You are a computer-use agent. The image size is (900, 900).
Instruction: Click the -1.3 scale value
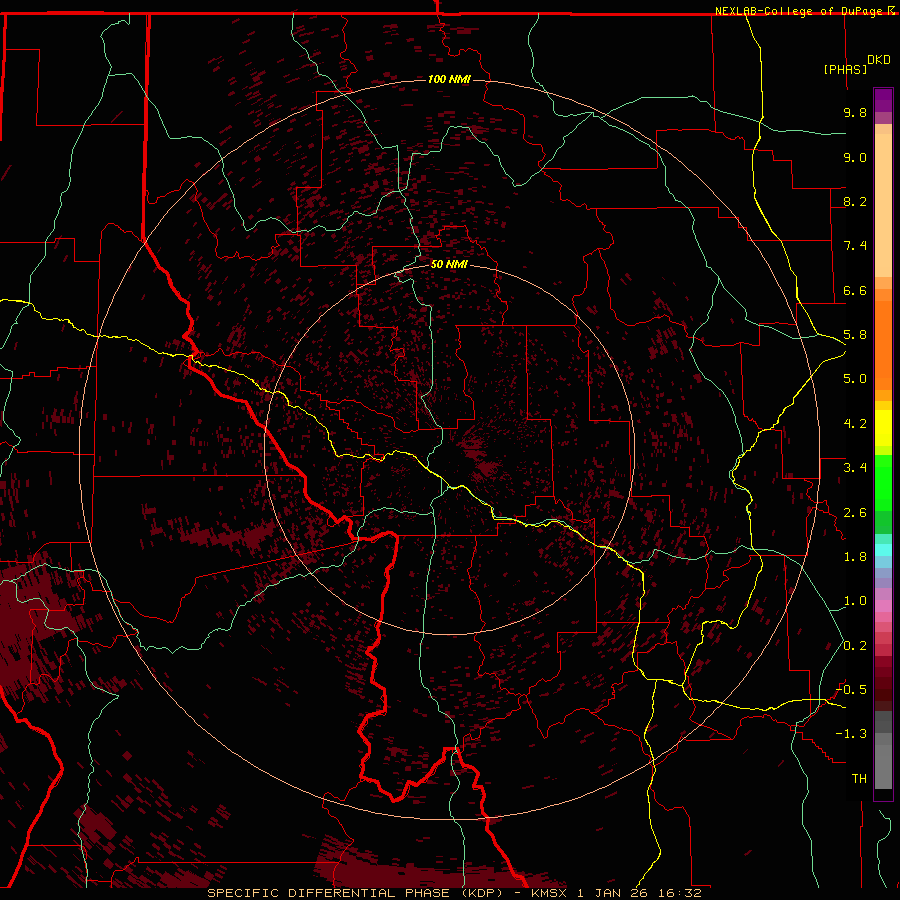tap(851, 734)
